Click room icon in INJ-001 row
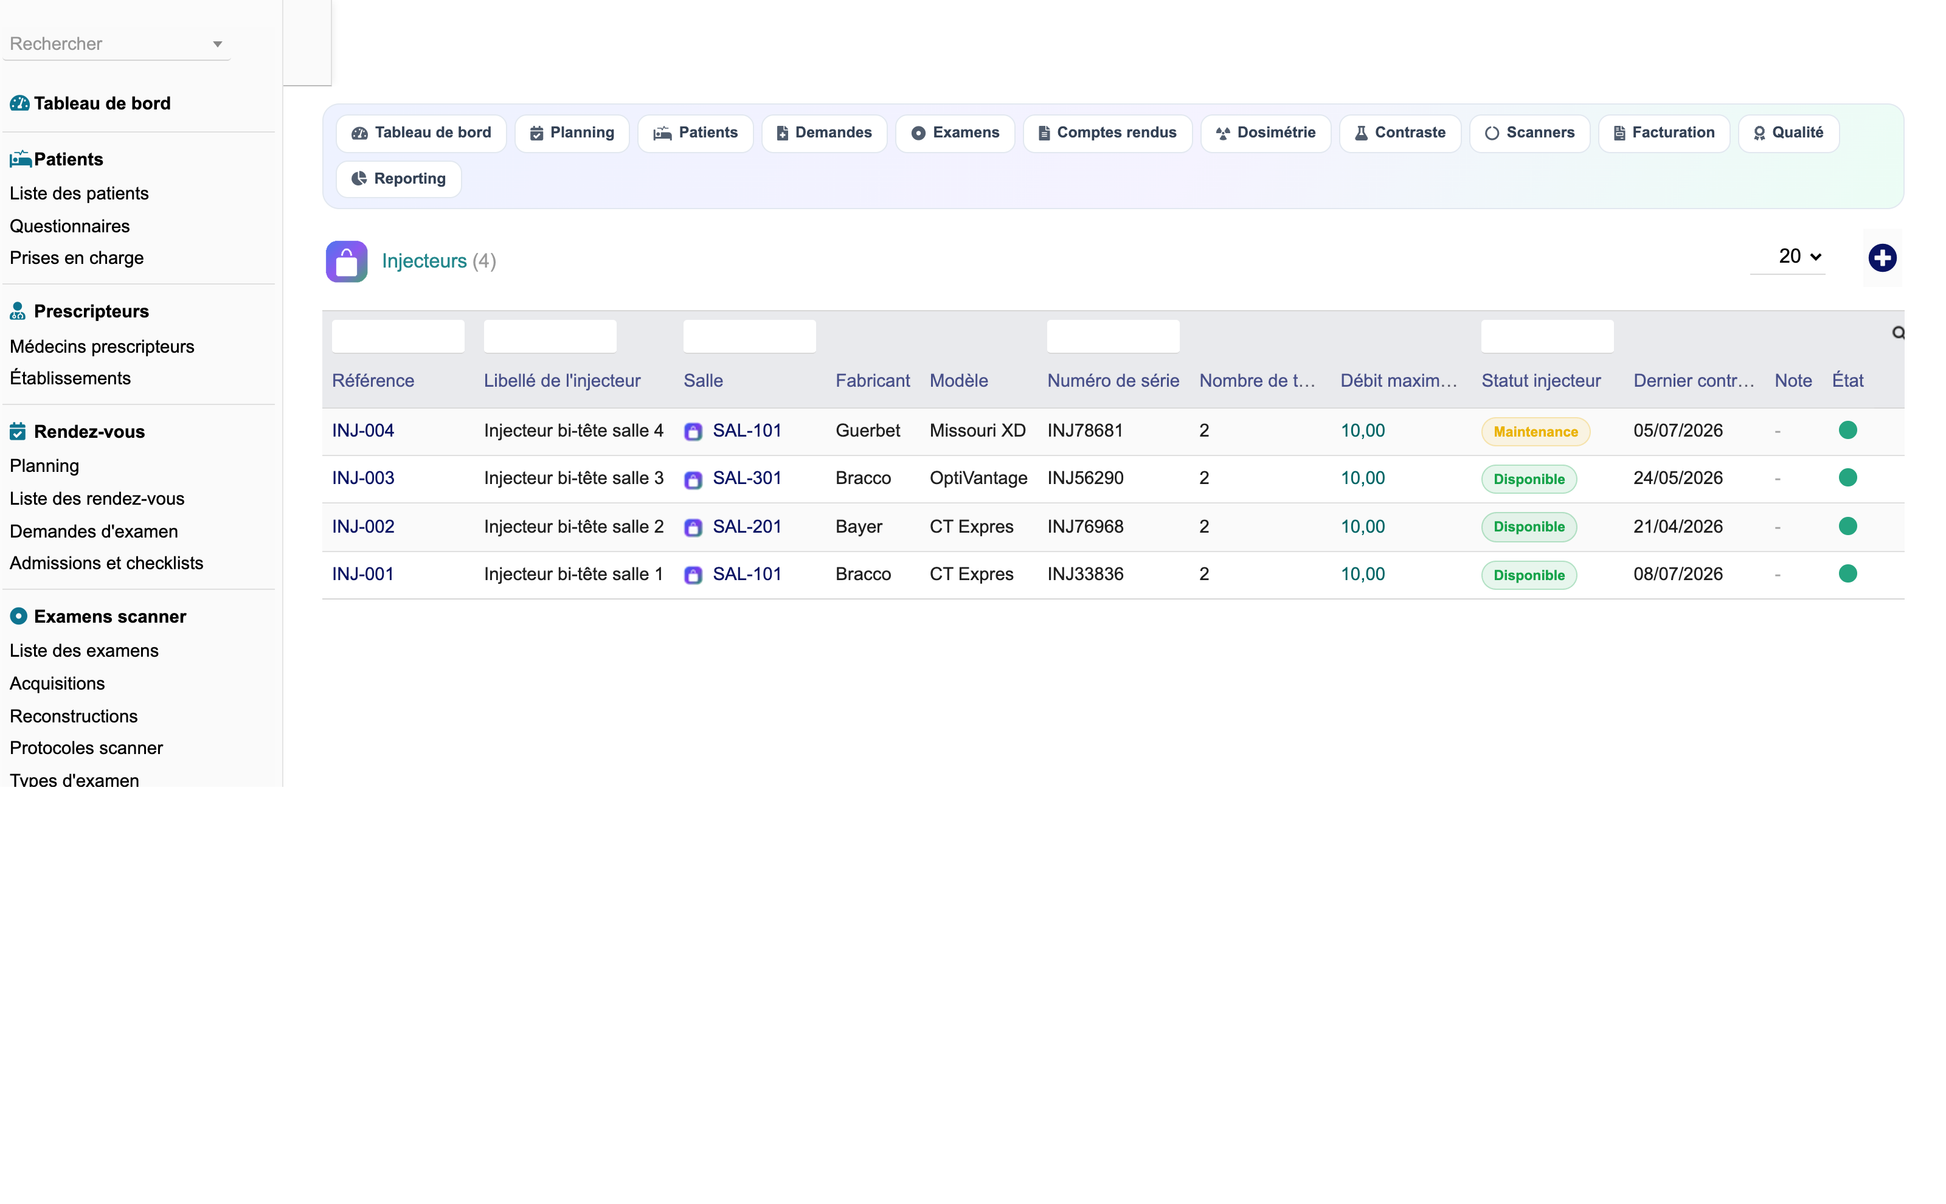This screenshot has width=1946, height=1204. click(693, 575)
